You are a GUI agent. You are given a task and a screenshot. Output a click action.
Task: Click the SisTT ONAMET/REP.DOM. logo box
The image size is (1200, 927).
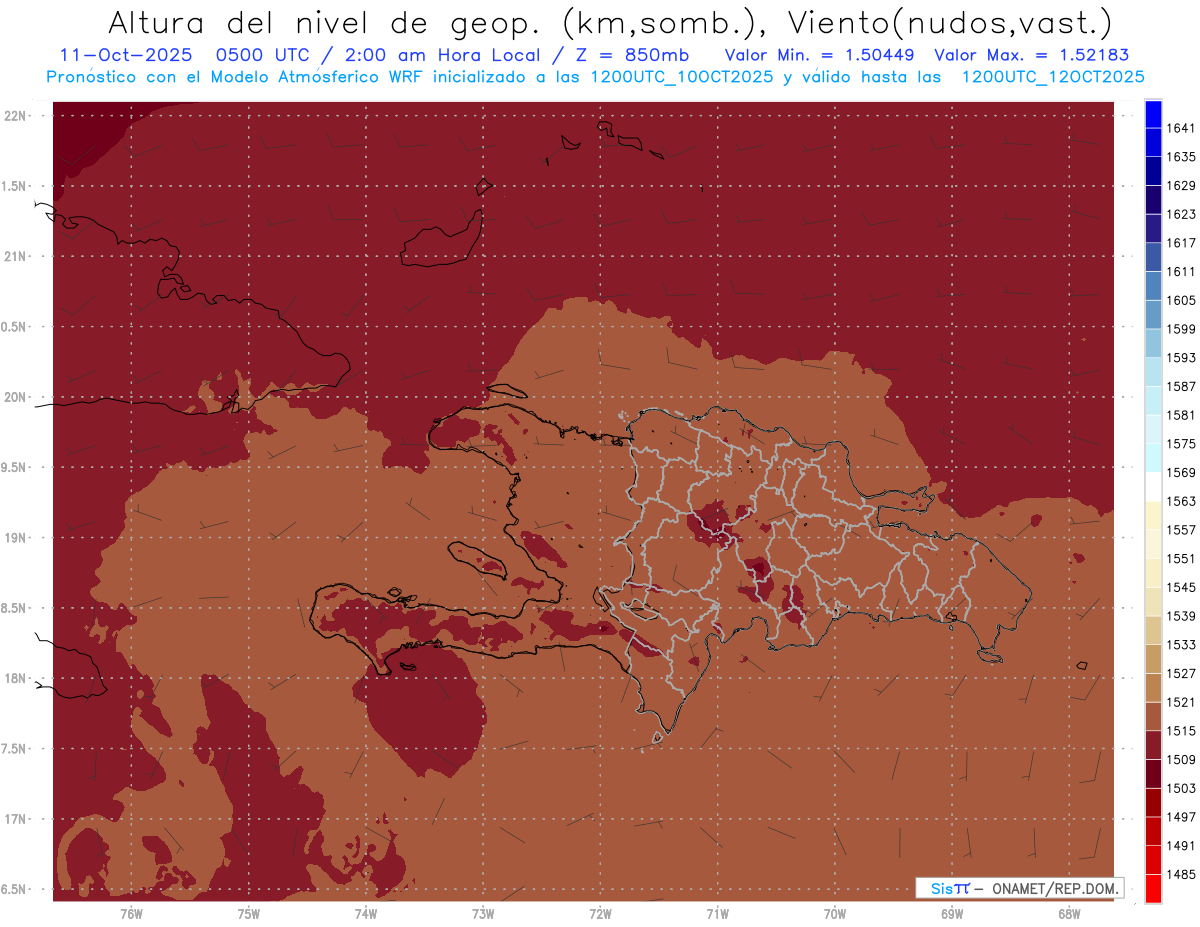point(1019,888)
